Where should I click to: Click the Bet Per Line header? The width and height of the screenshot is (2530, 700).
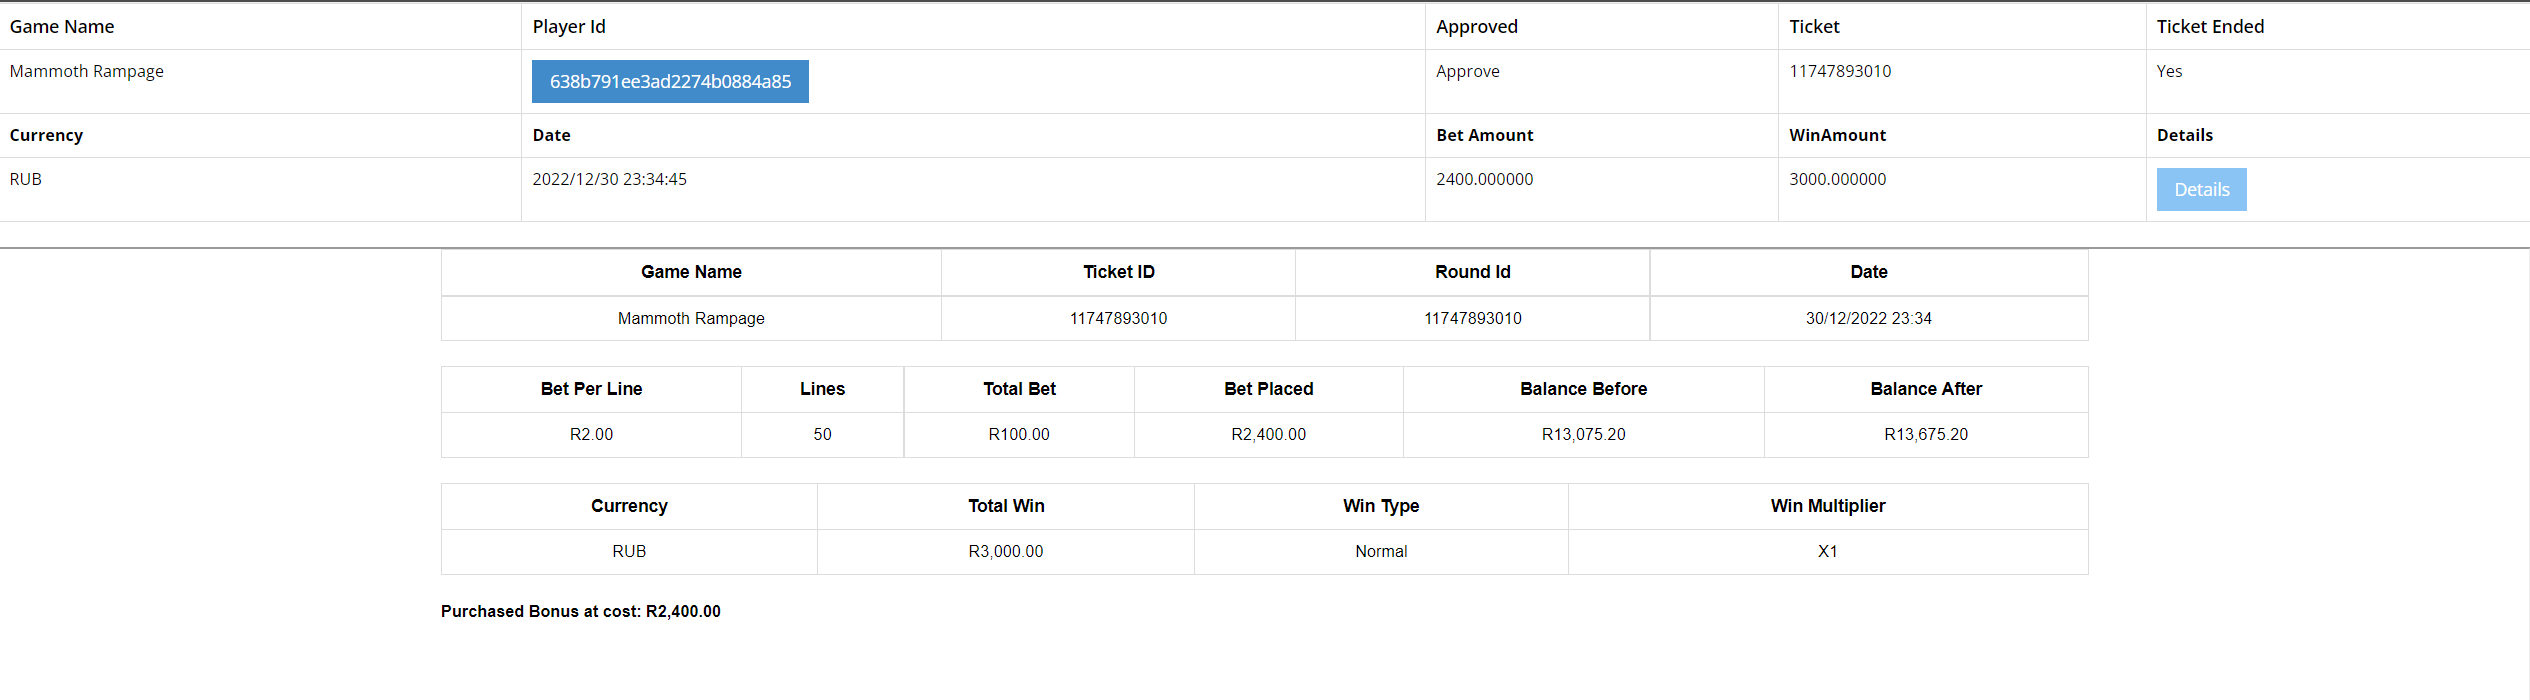click(591, 389)
